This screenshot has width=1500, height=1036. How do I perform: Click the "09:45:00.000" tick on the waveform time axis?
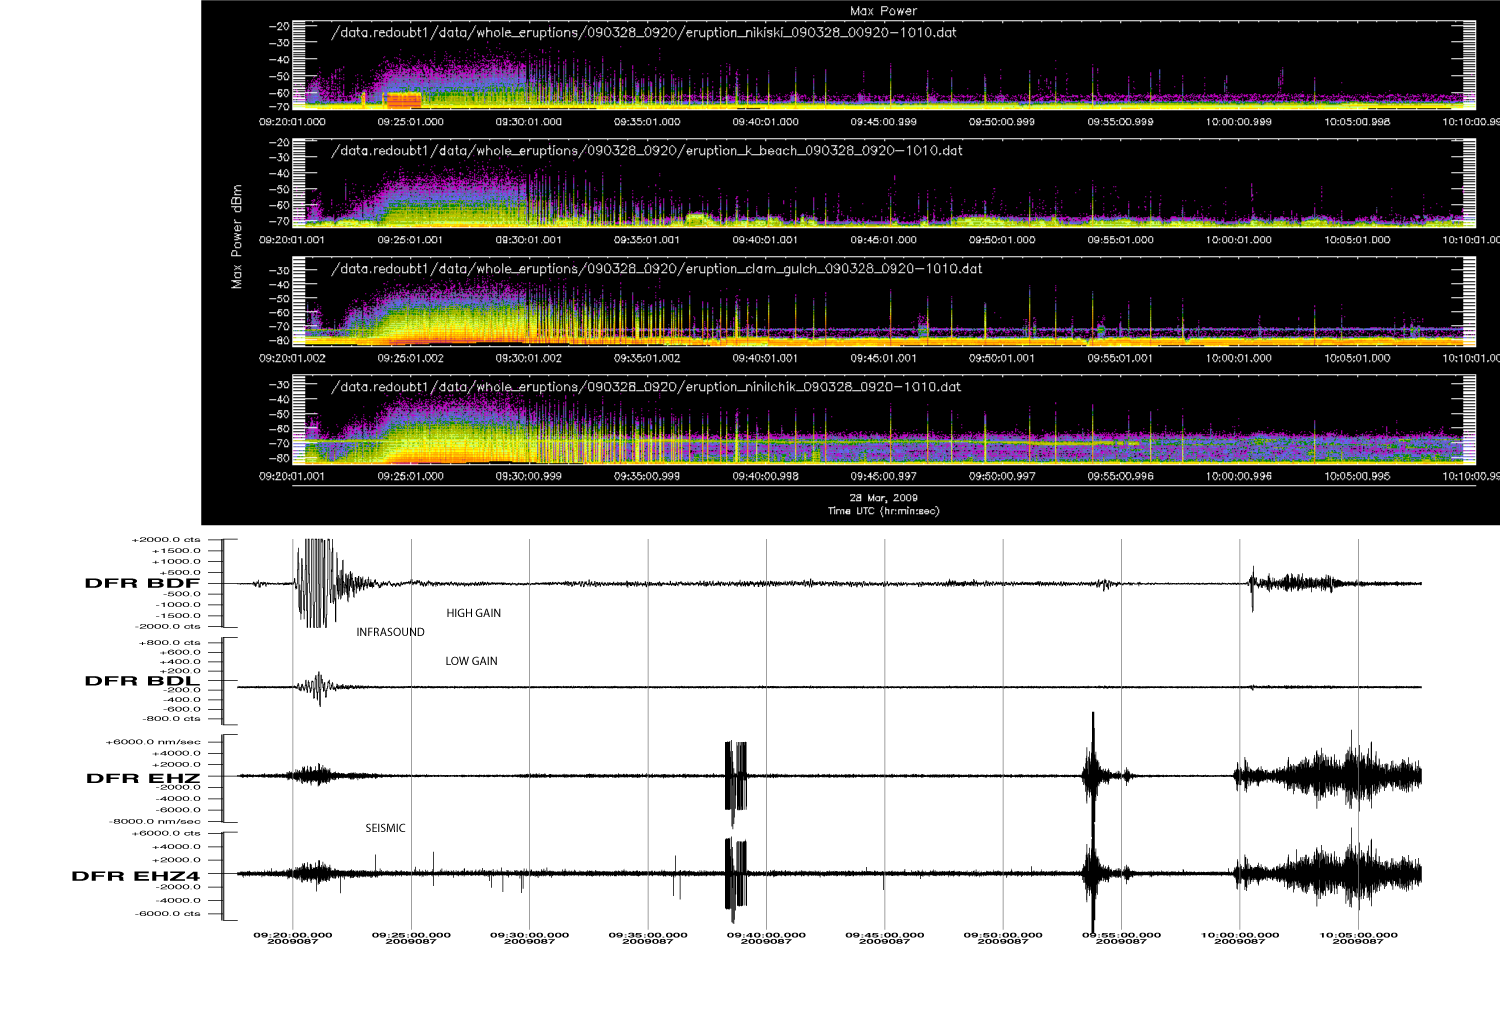click(885, 935)
